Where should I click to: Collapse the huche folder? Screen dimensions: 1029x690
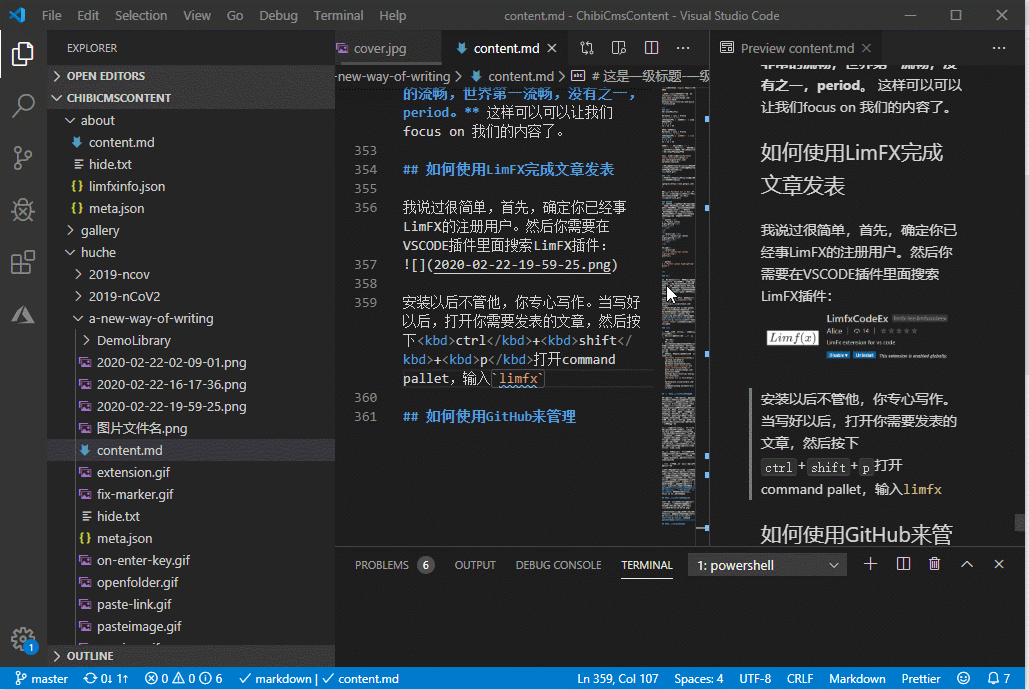click(x=191, y=252)
